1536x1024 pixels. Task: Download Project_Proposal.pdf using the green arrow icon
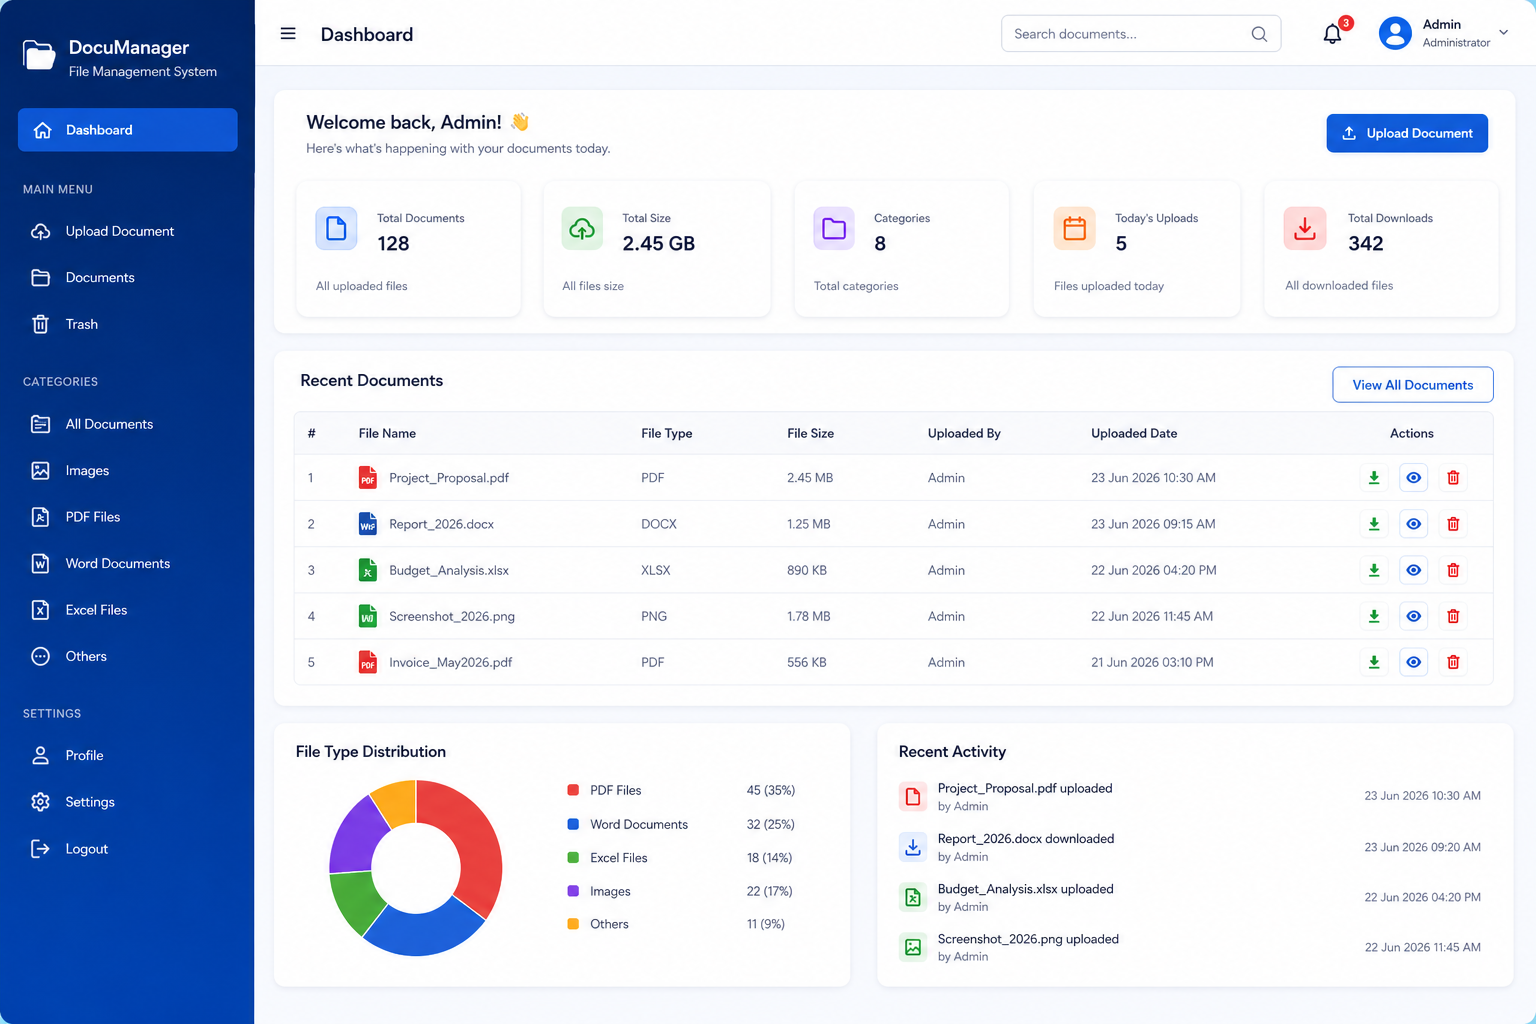pyautogui.click(x=1374, y=478)
